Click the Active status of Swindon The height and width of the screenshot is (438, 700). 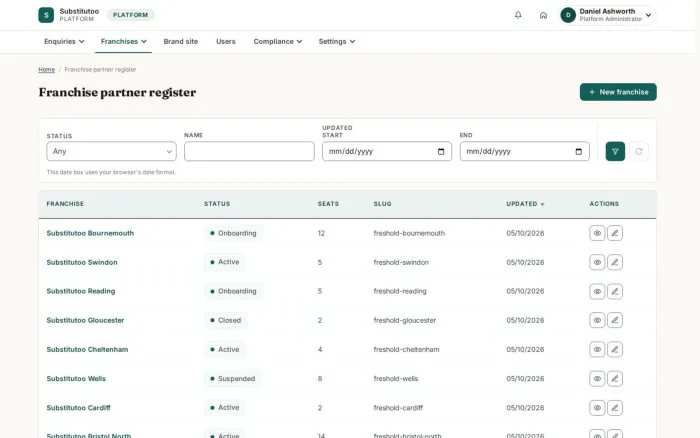point(225,262)
